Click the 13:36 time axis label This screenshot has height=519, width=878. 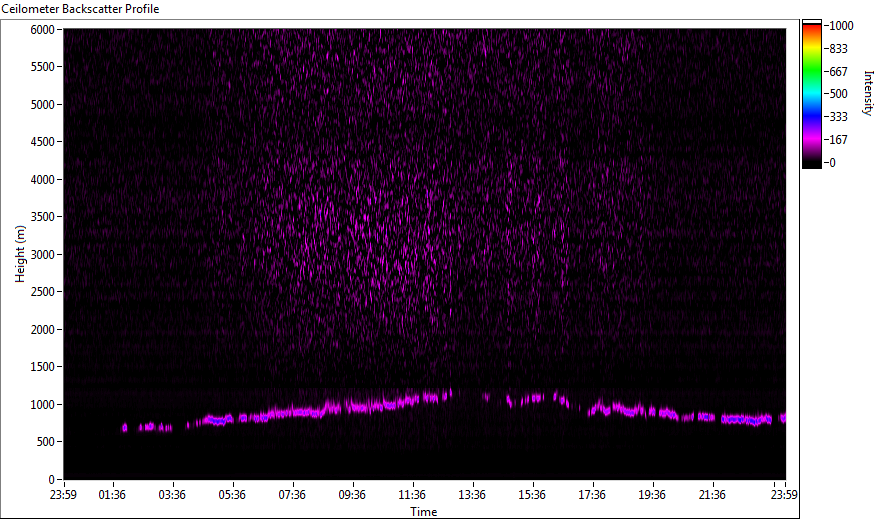tap(472, 495)
